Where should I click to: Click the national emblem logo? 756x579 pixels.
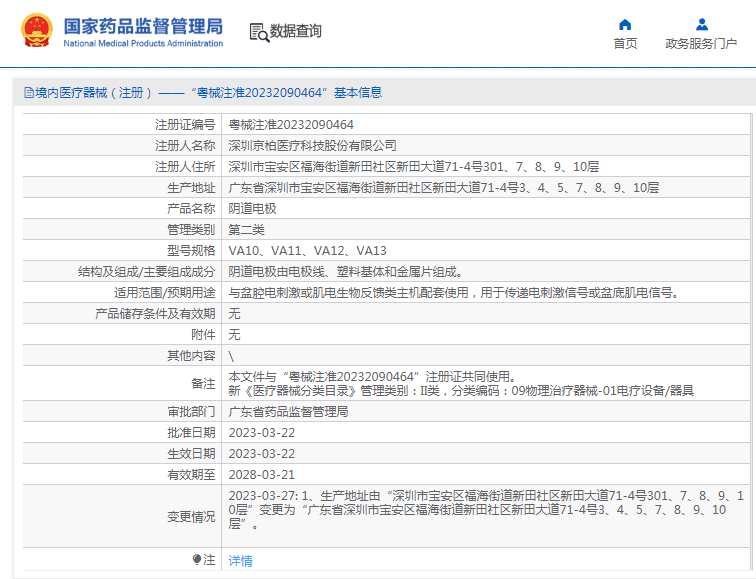click(x=37, y=30)
